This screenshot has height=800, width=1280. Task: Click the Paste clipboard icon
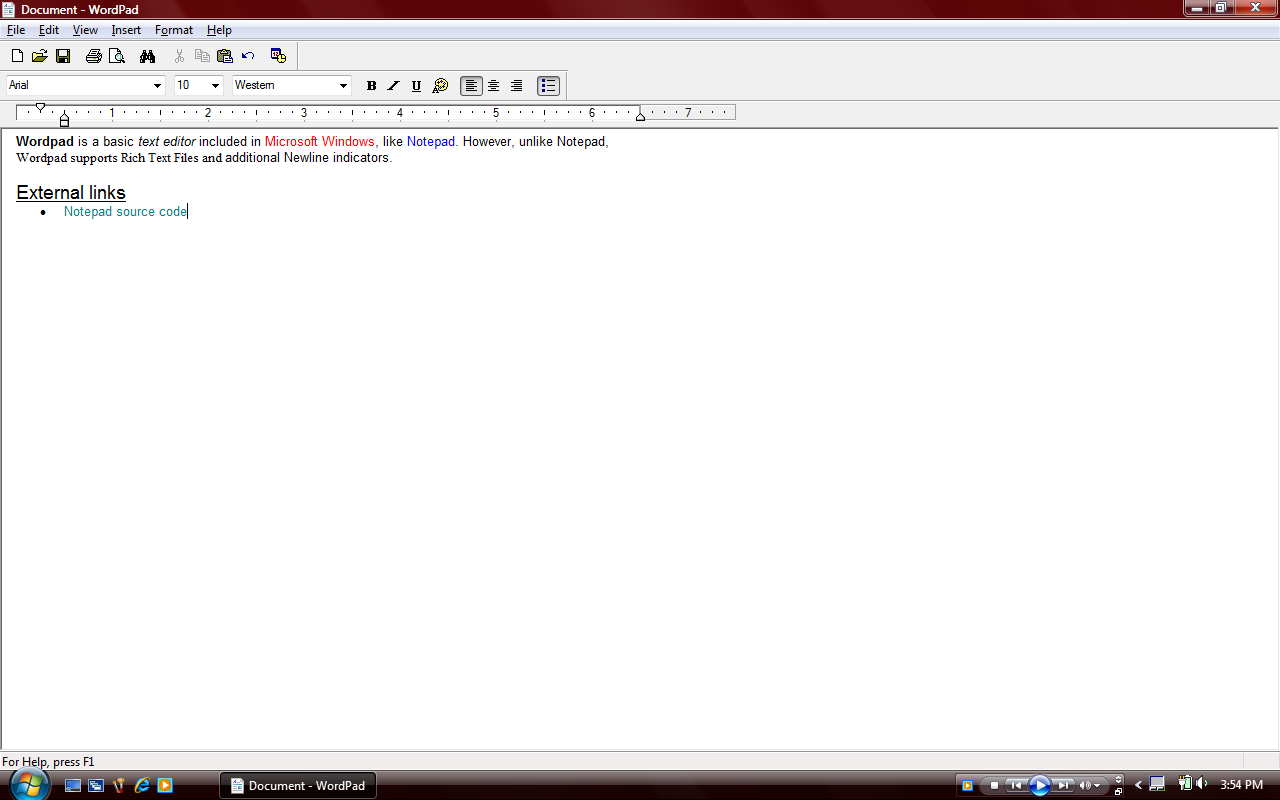[225, 56]
